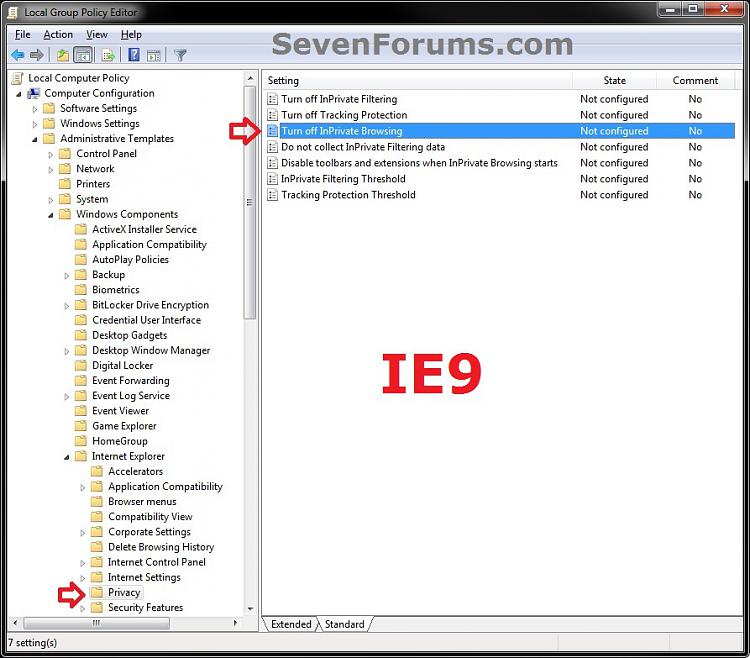This screenshot has width=750, height=658.
Task: Open the Help menu
Action: tap(131, 34)
